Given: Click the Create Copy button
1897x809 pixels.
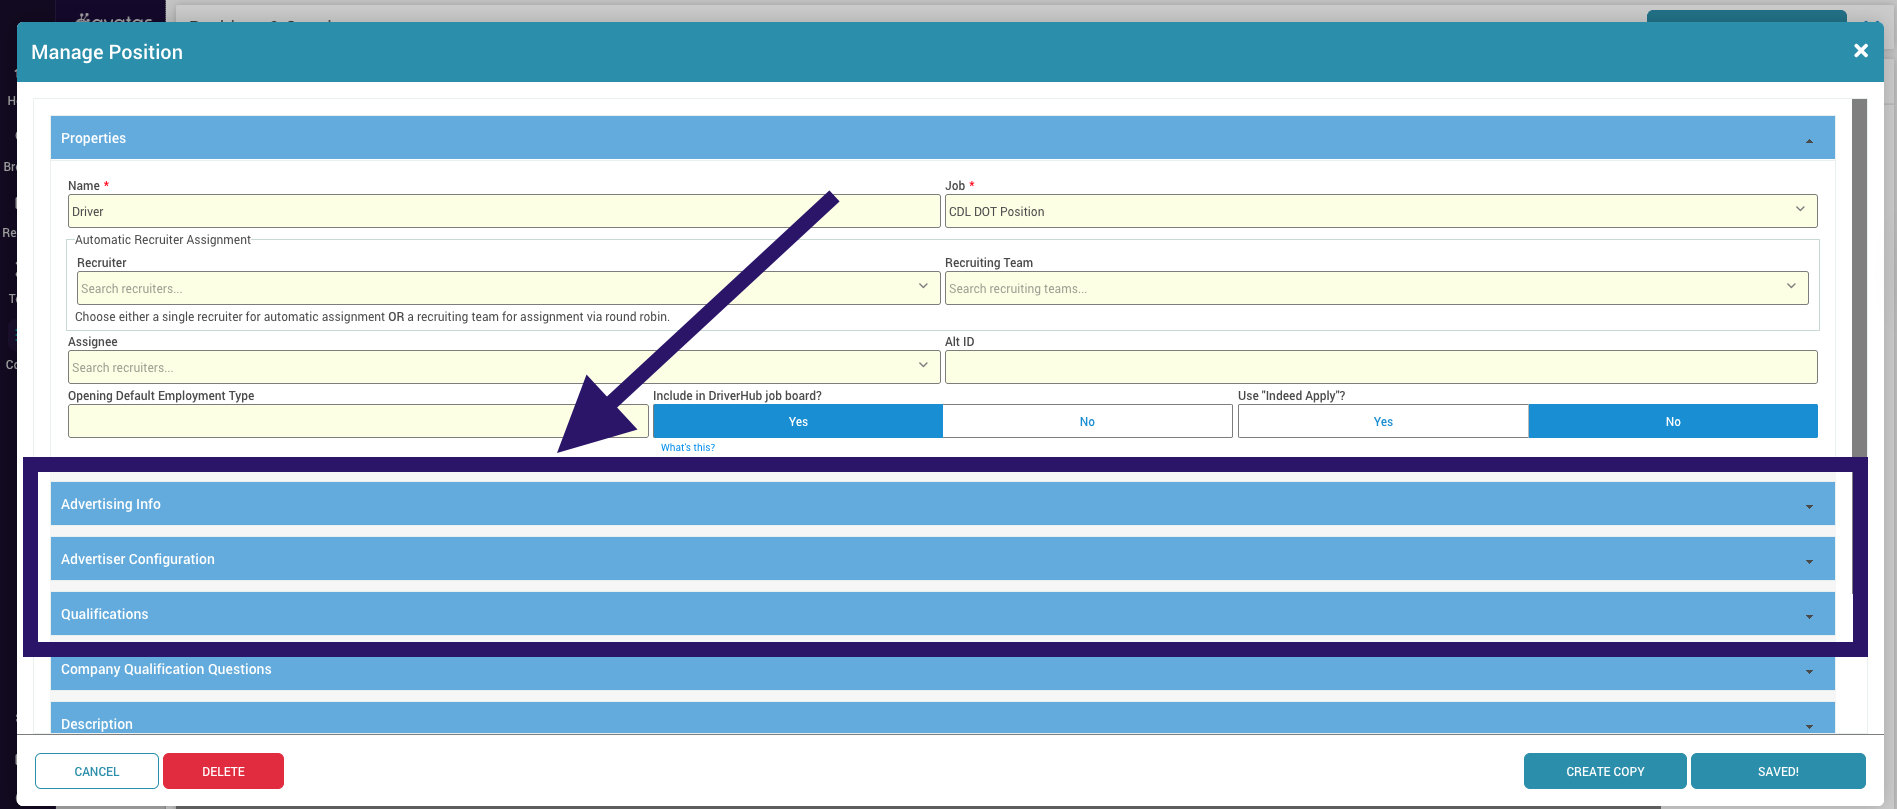Looking at the screenshot, I should [1604, 771].
